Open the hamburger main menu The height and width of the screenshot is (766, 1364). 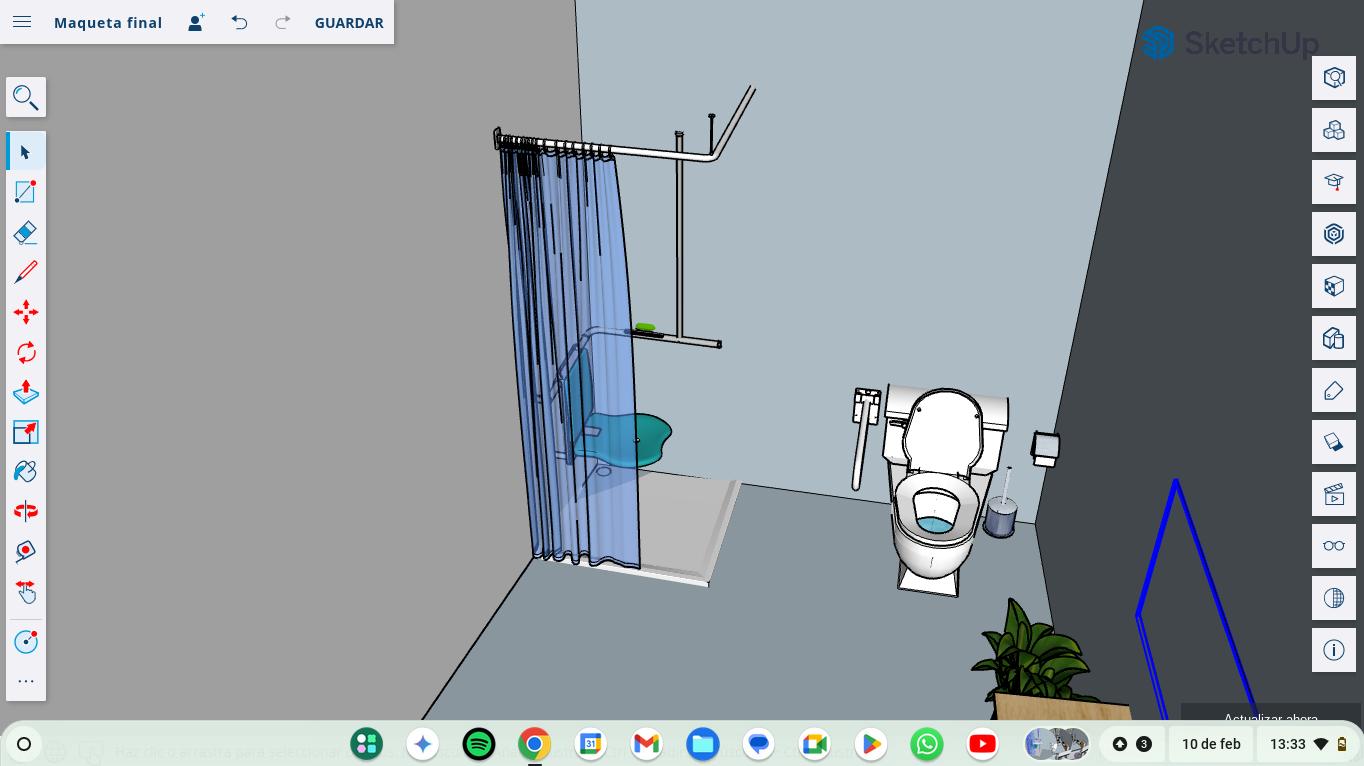pyautogui.click(x=22, y=22)
